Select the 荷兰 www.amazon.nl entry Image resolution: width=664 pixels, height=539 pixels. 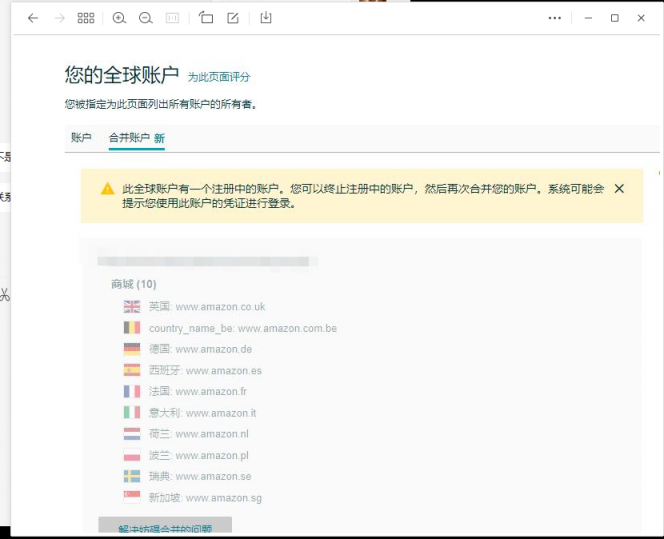tap(186, 434)
